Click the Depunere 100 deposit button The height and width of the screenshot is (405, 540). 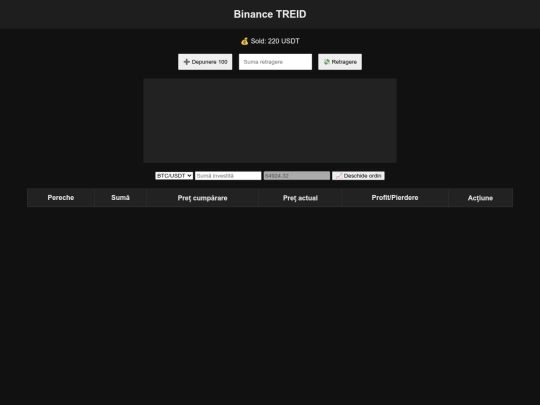205,62
